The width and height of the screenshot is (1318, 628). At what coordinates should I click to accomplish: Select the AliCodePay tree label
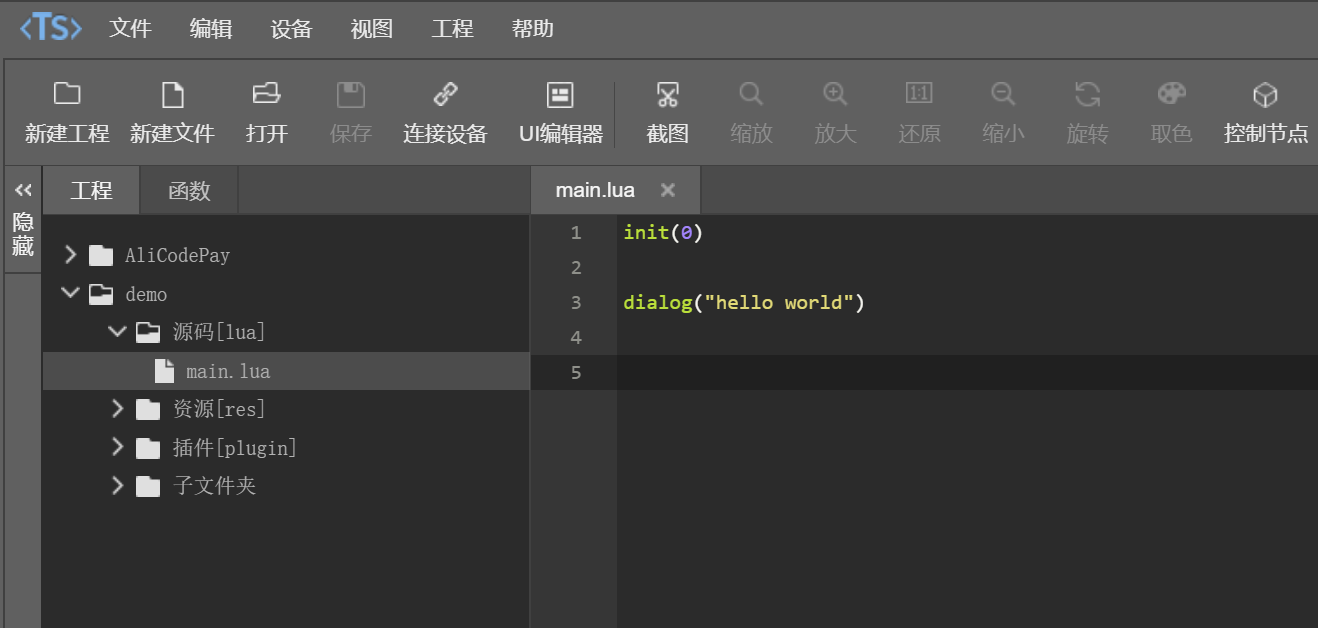click(177, 256)
